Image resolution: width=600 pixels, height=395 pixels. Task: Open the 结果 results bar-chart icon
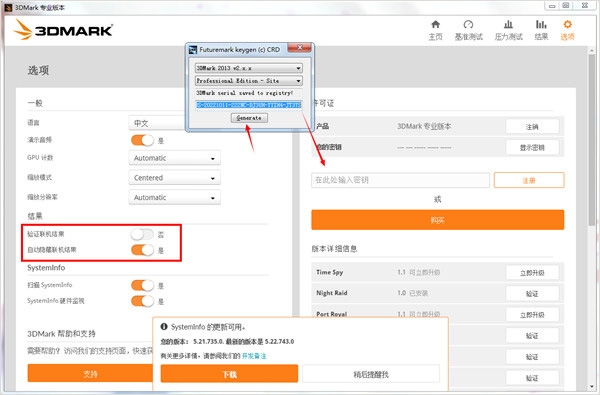pyautogui.click(x=541, y=24)
